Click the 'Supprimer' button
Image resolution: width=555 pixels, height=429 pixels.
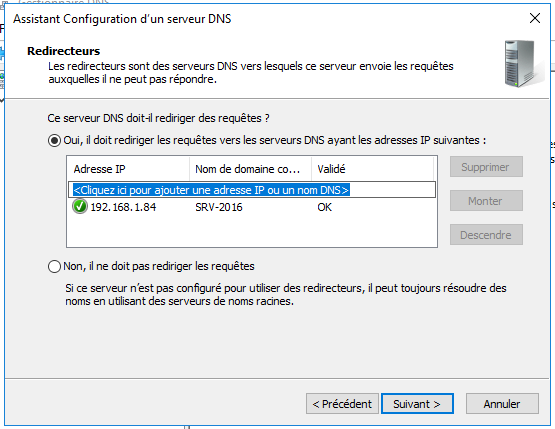click(486, 167)
